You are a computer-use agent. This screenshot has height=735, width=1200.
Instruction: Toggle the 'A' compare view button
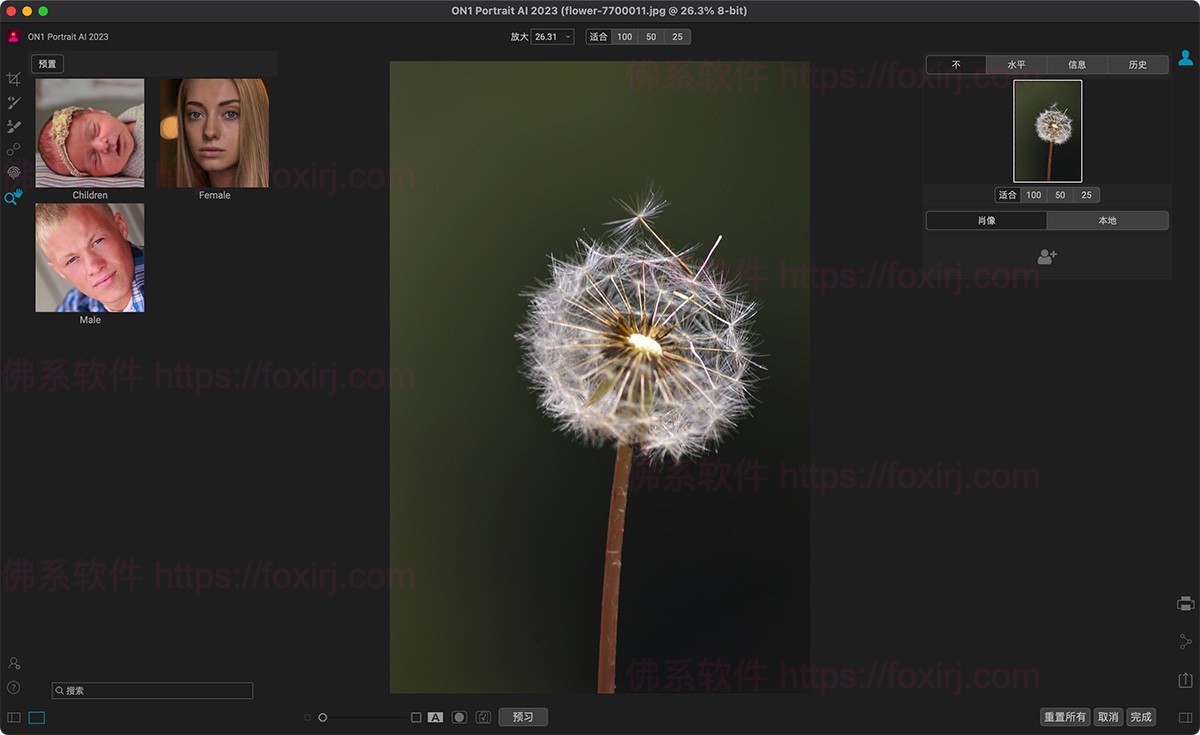435,717
